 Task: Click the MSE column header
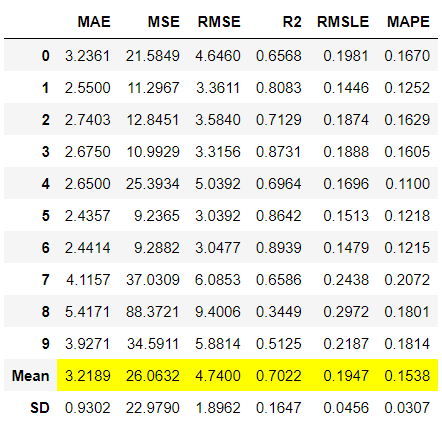tap(164, 22)
